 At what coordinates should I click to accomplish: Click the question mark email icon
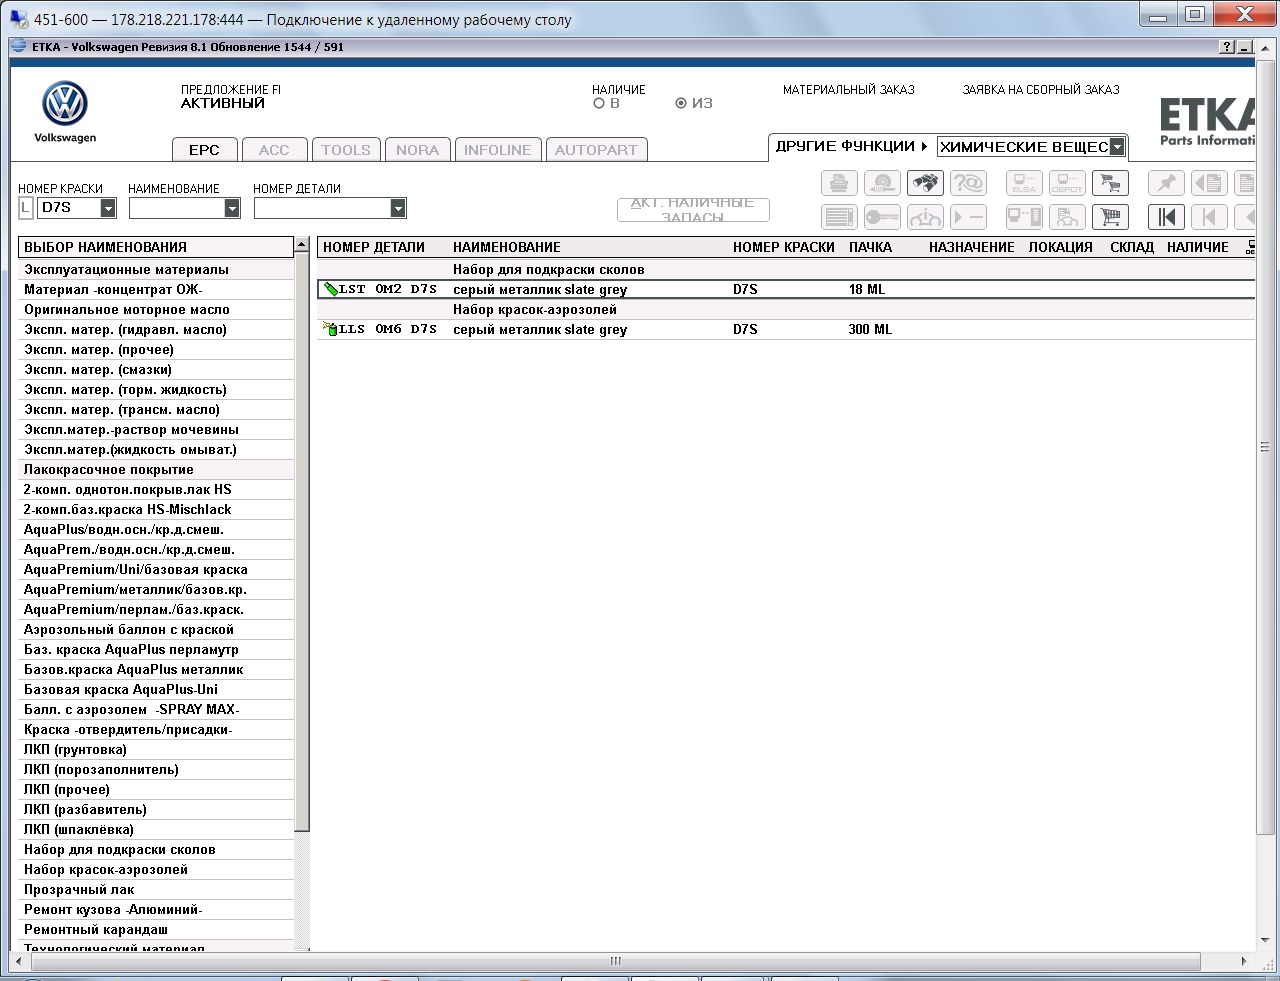pos(968,183)
